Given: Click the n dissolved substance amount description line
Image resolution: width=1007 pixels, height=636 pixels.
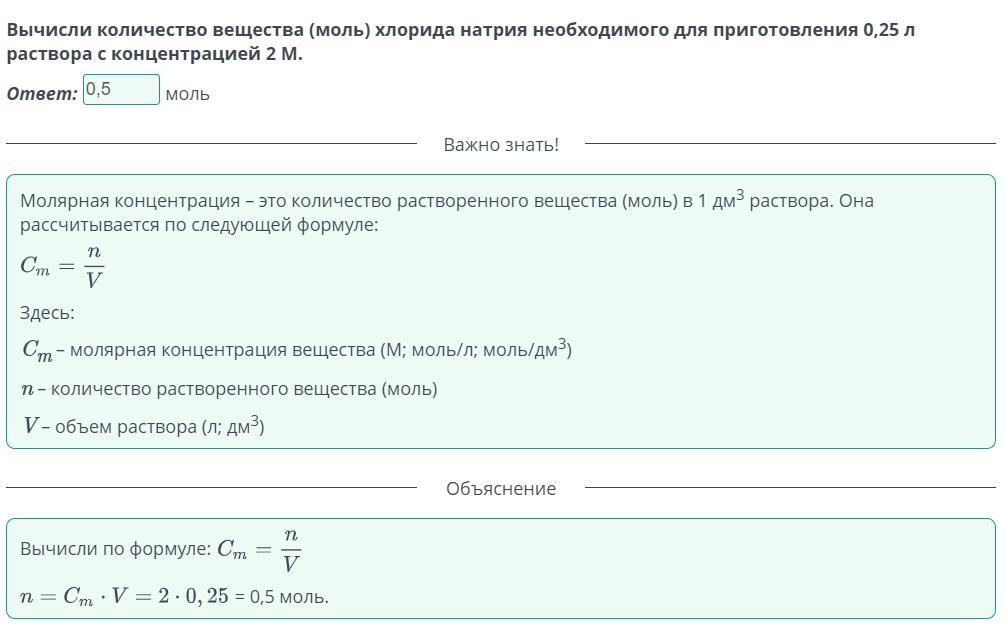Looking at the screenshot, I should 229,389.
